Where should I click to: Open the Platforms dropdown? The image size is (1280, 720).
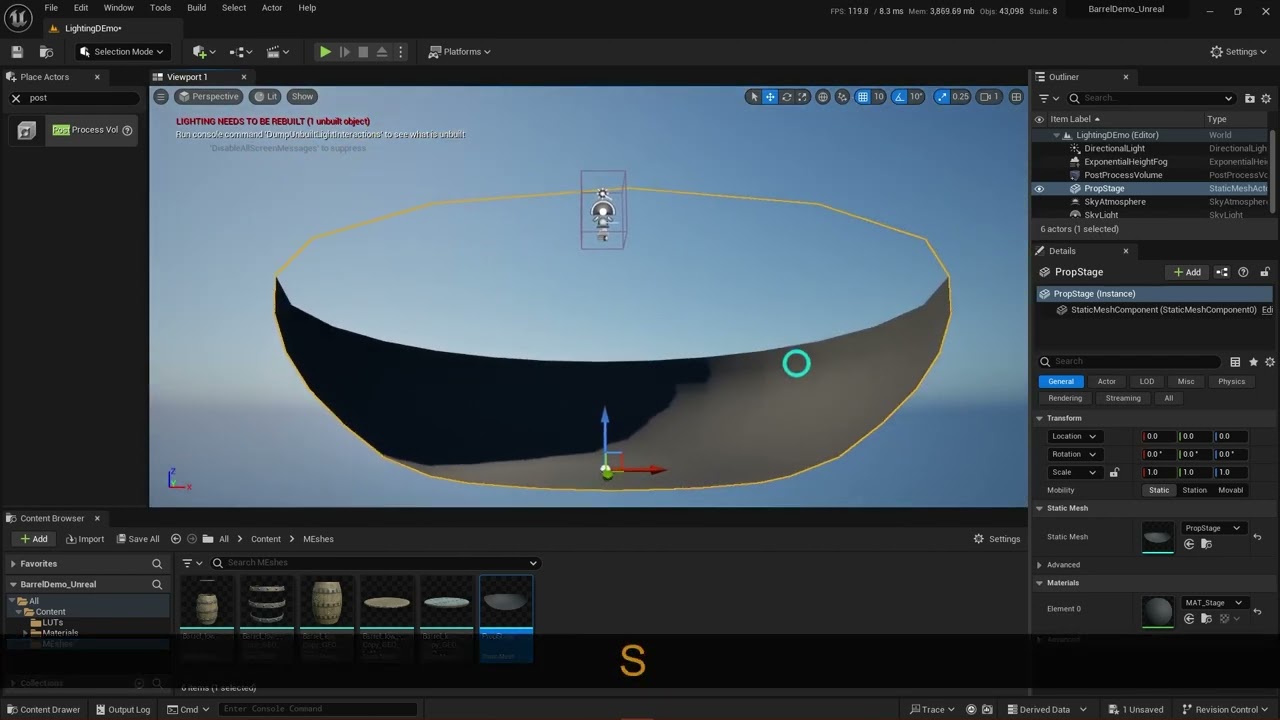point(460,52)
